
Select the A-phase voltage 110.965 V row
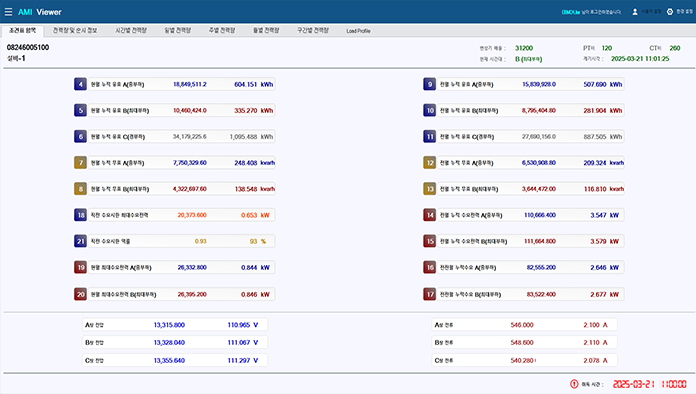pos(175,325)
